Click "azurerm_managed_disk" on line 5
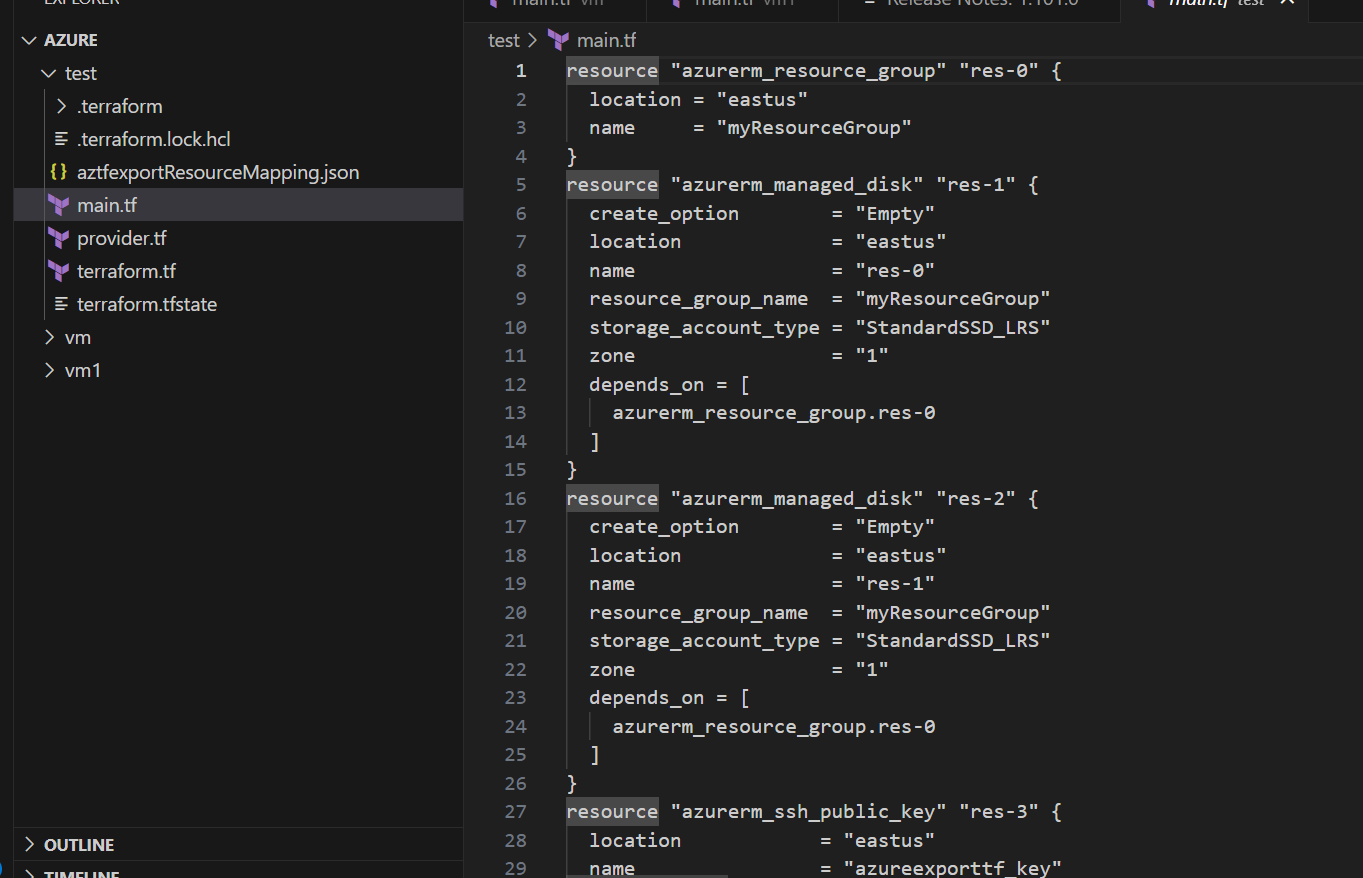Viewport: 1363px width, 878px height. pos(797,184)
